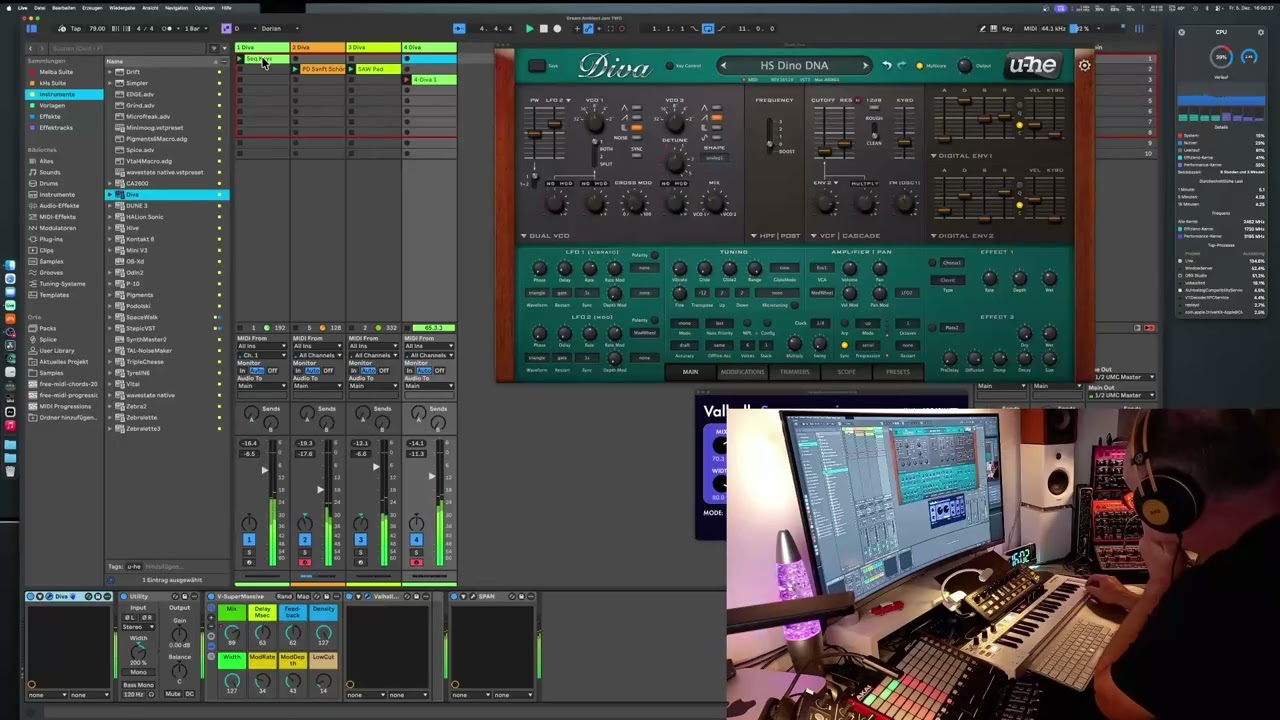Open the Bearbeiten menu

click(64, 7)
